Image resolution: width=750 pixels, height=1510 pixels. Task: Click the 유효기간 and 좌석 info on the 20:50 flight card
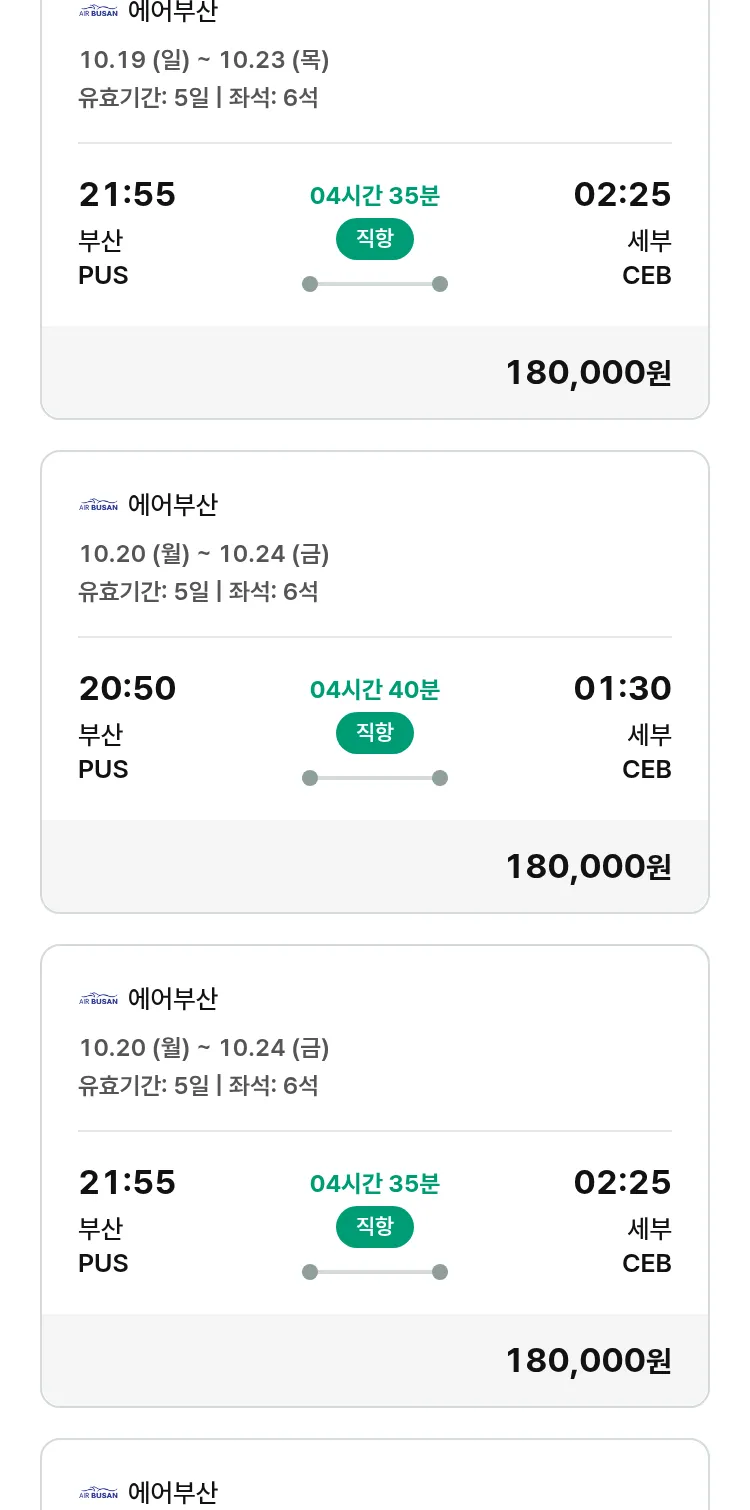point(198,591)
